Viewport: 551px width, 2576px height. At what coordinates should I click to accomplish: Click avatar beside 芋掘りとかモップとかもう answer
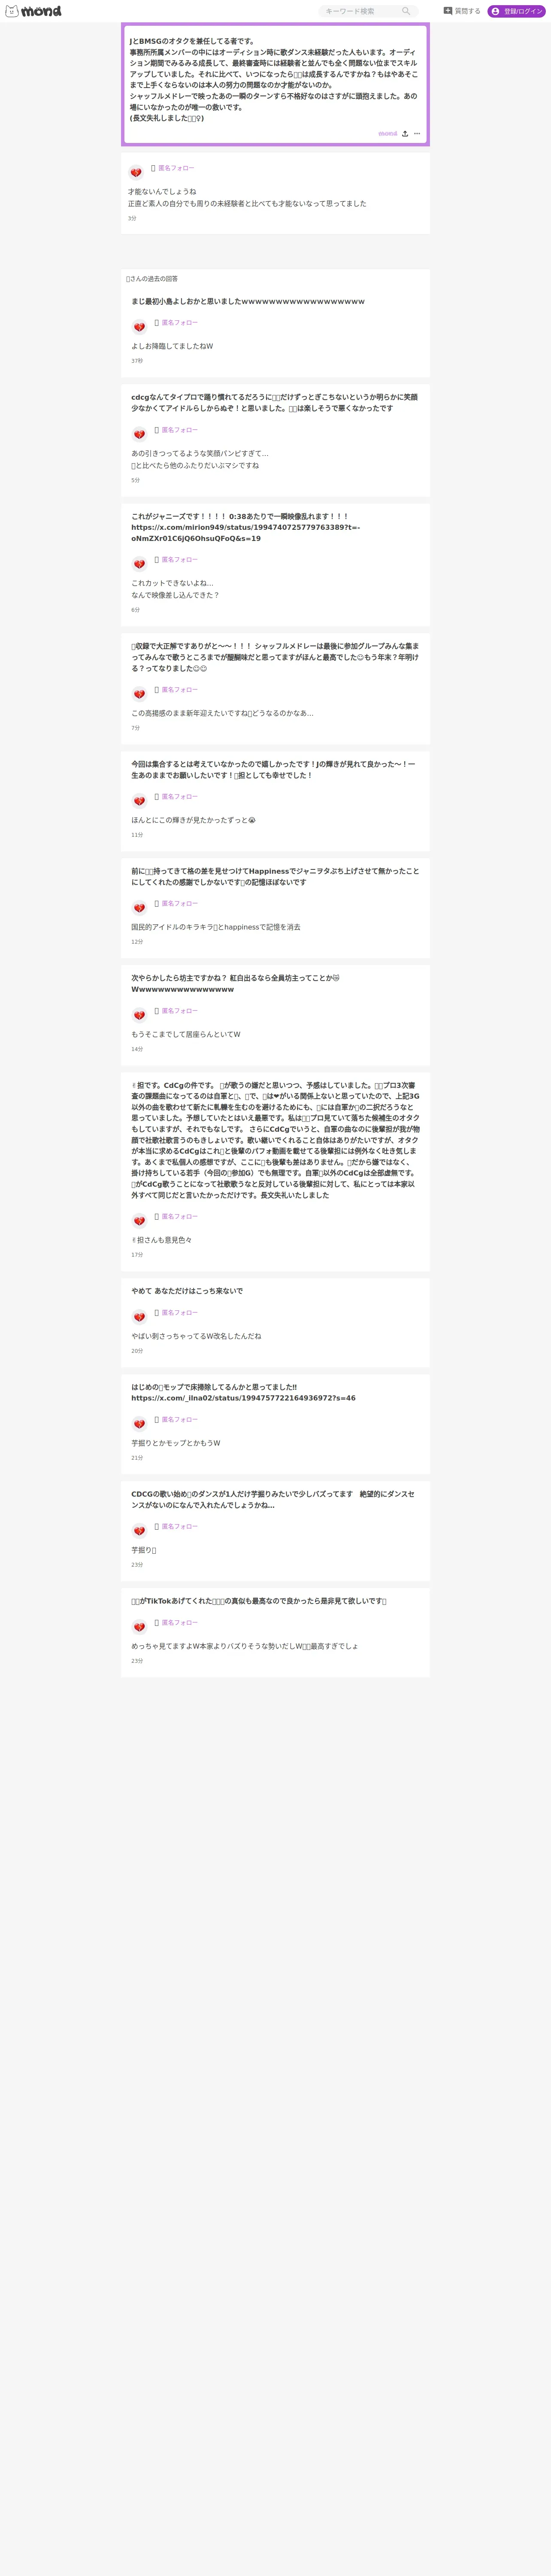click(140, 1424)
